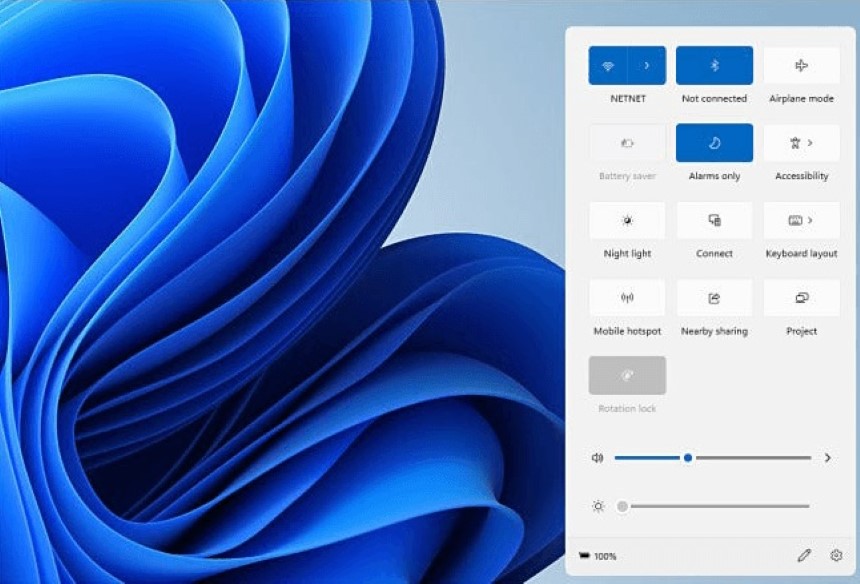Click the NETNET network label

628,99
